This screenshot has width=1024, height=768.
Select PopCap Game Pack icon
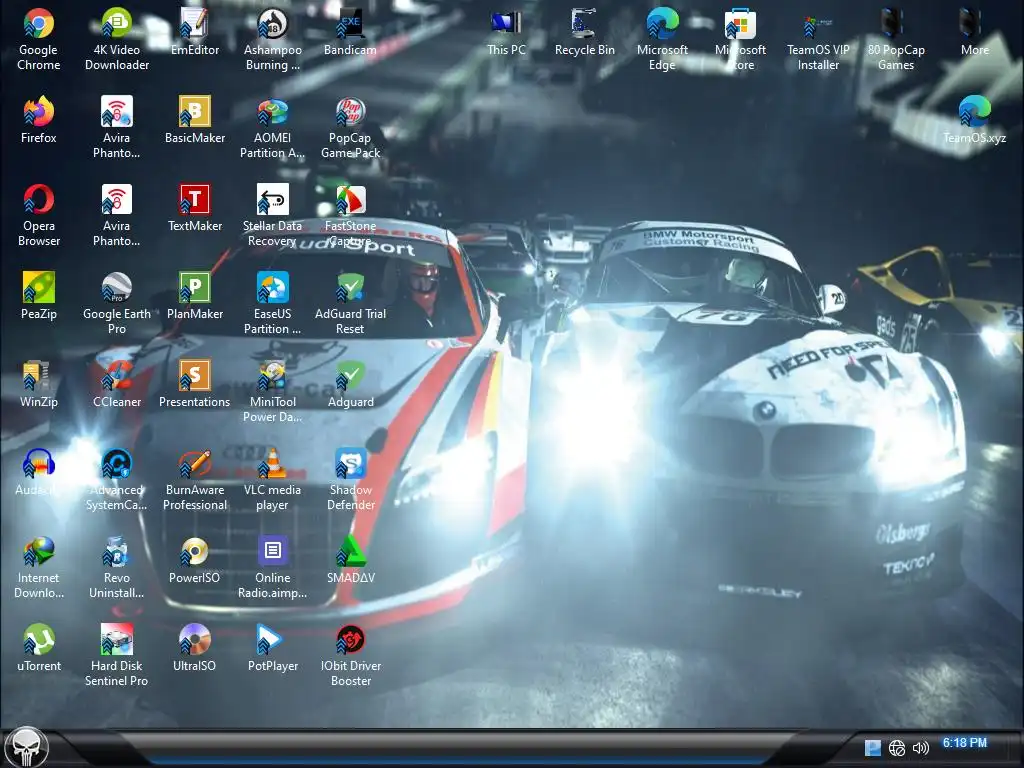(x=350, y=112)
